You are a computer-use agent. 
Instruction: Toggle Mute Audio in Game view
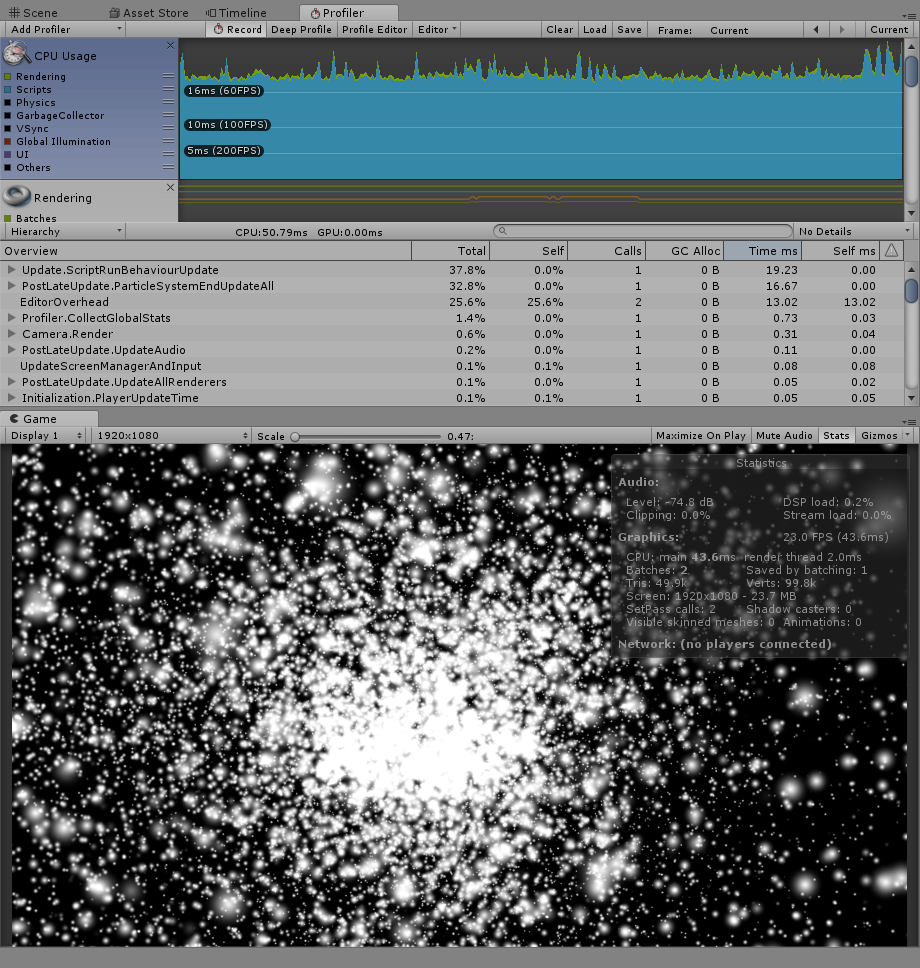784,436
